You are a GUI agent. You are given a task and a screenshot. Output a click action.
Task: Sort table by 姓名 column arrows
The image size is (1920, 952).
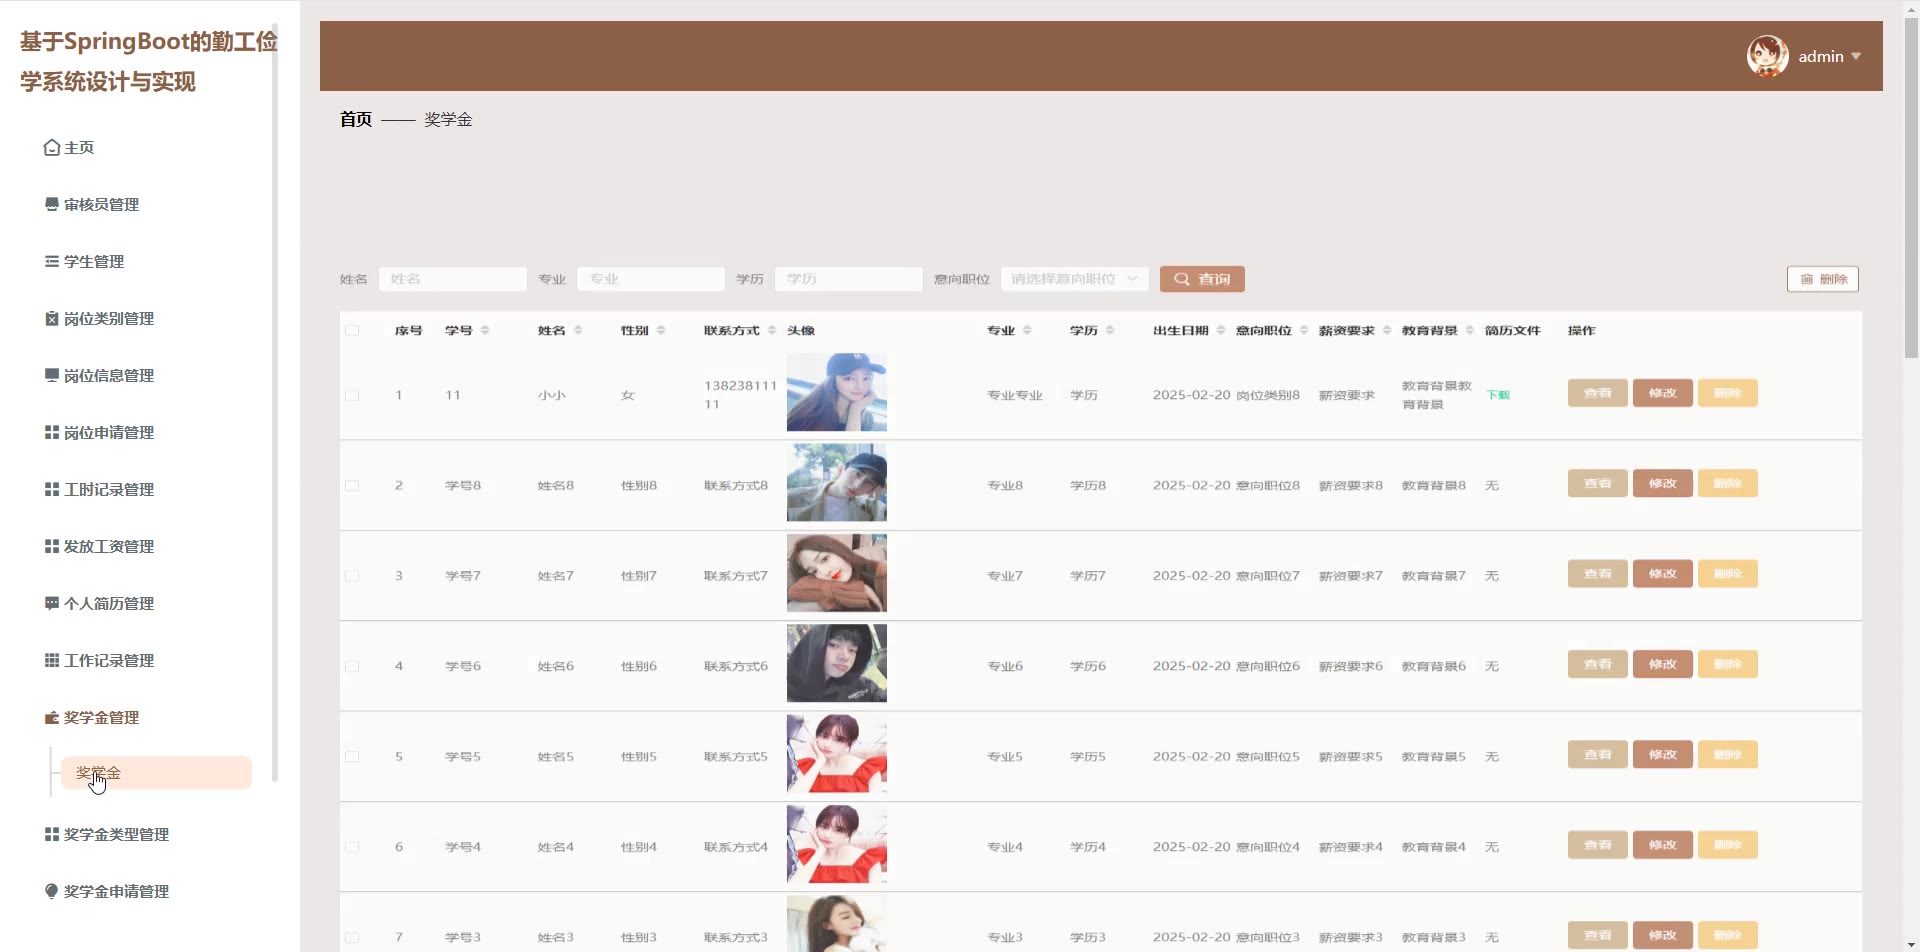[578, 330]
